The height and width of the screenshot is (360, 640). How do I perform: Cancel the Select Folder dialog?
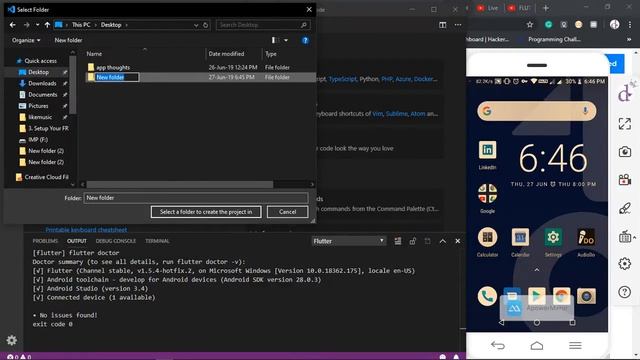287,212
